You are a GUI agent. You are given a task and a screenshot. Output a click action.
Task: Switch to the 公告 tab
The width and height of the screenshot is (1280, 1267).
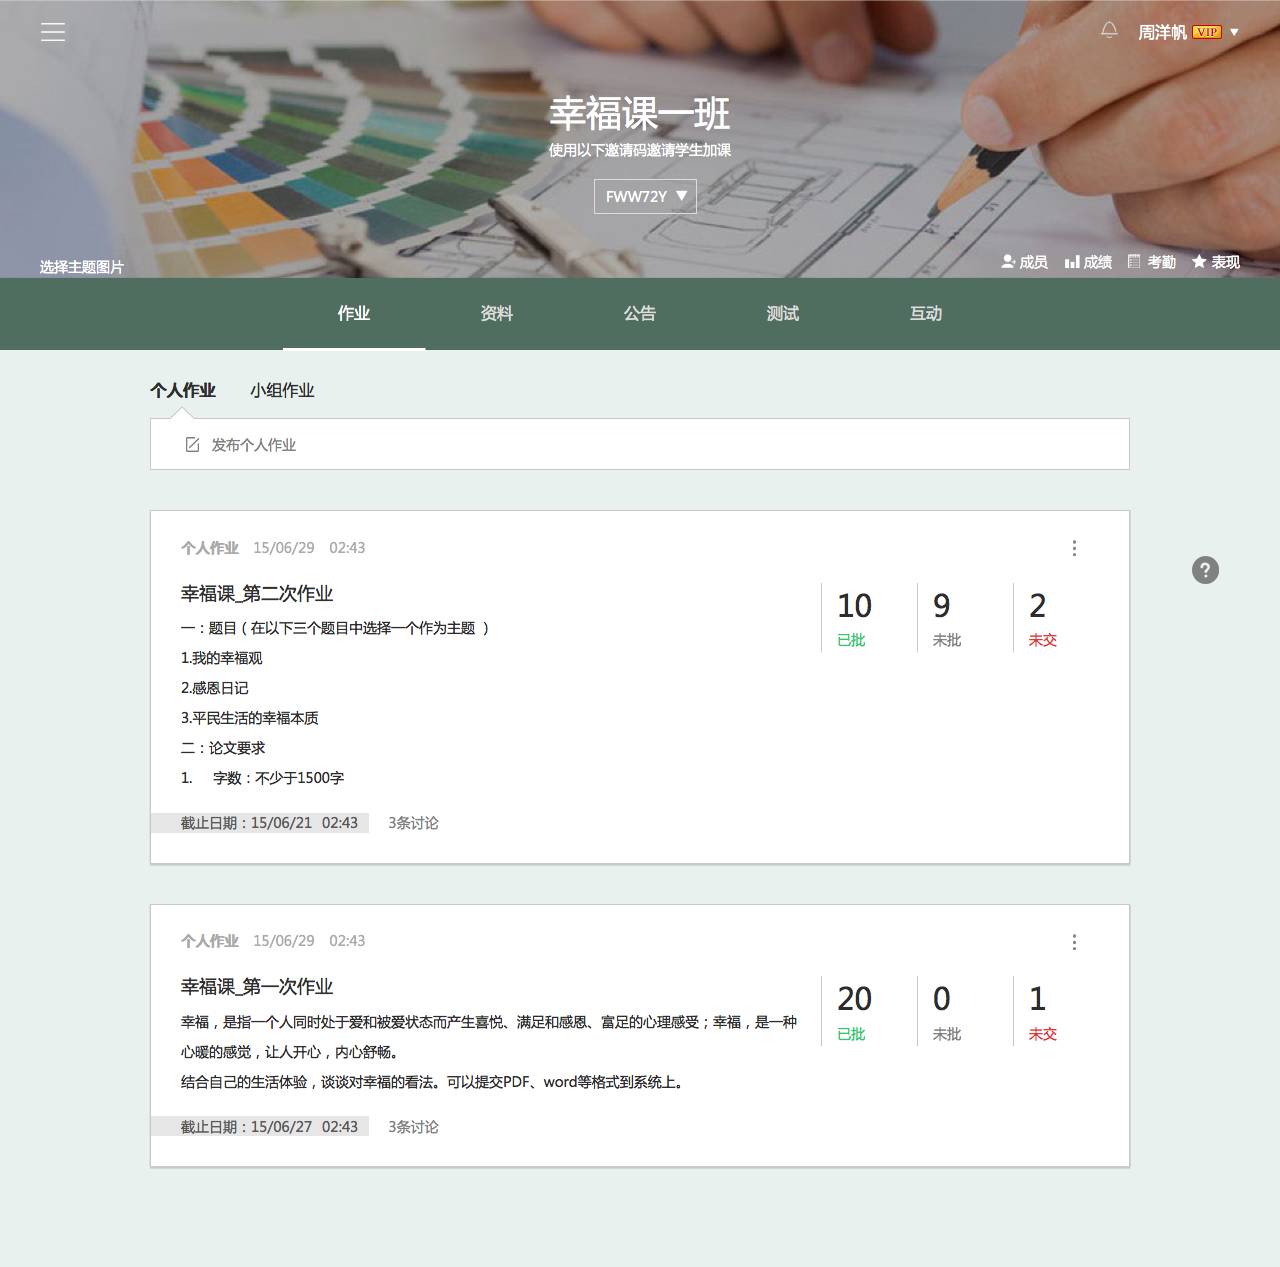pyautogui.click(x=640, y=314)
